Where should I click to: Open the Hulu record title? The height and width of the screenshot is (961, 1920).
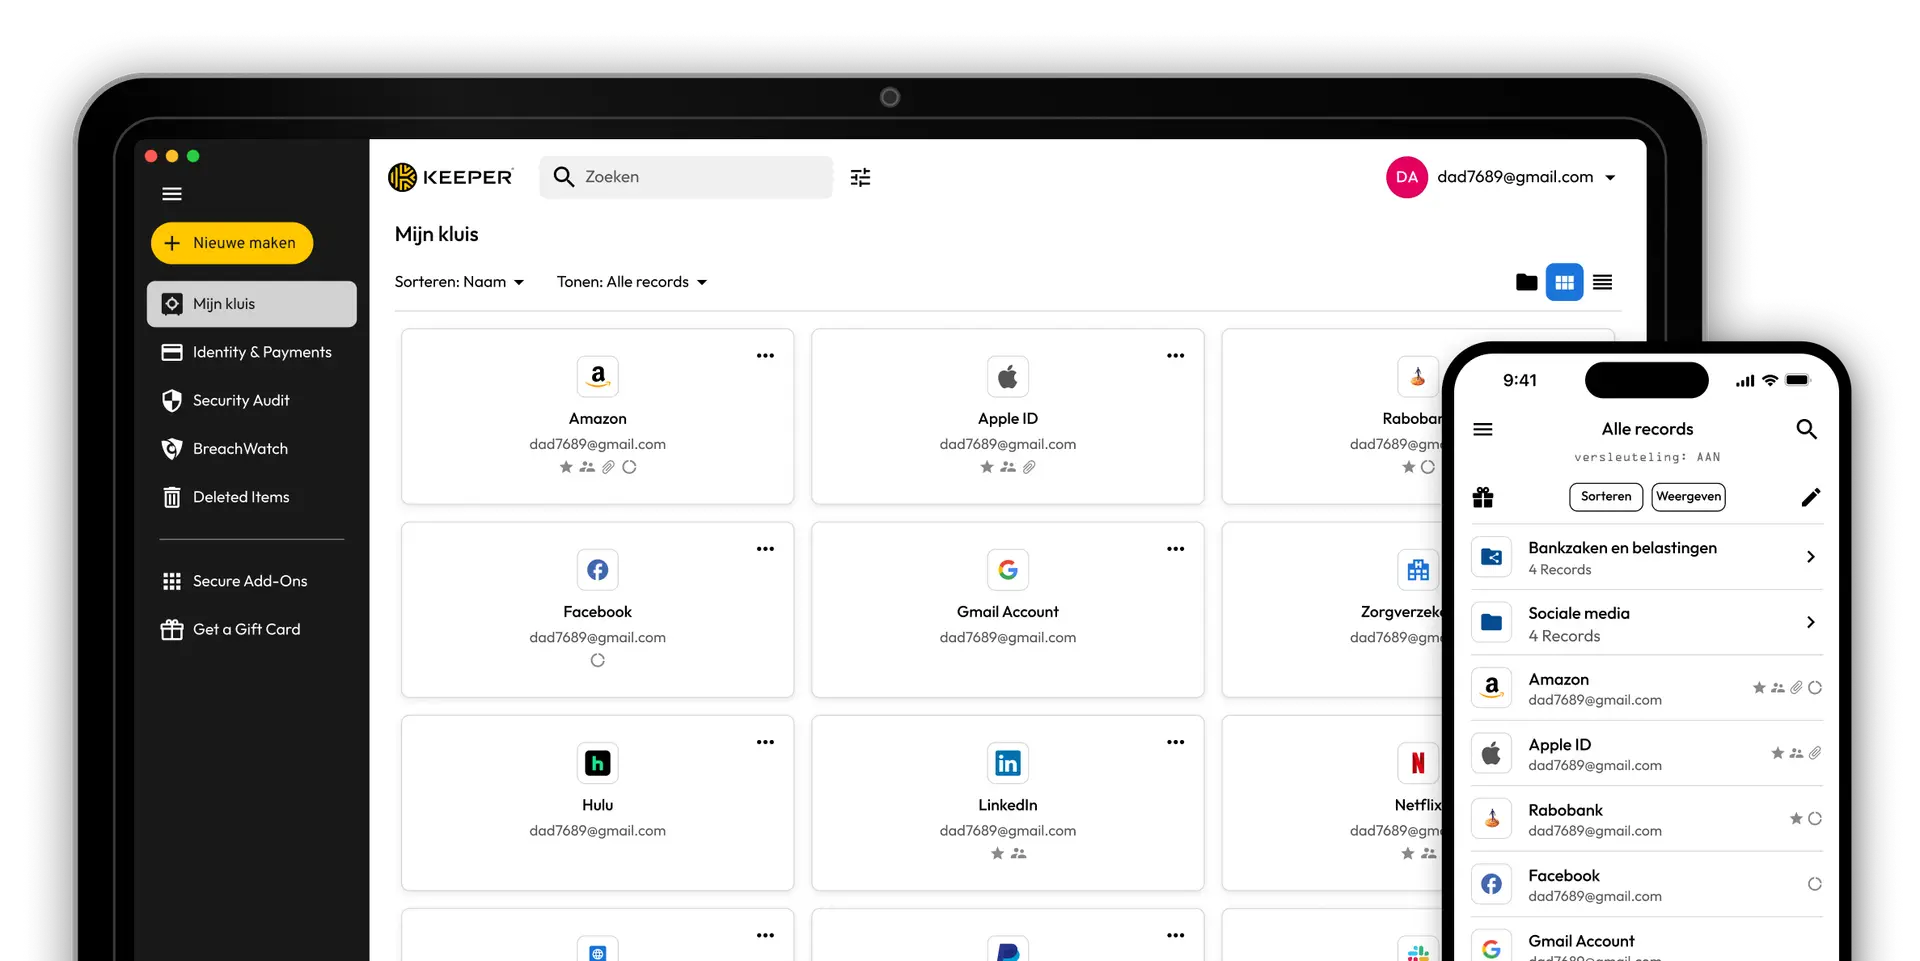598,805
